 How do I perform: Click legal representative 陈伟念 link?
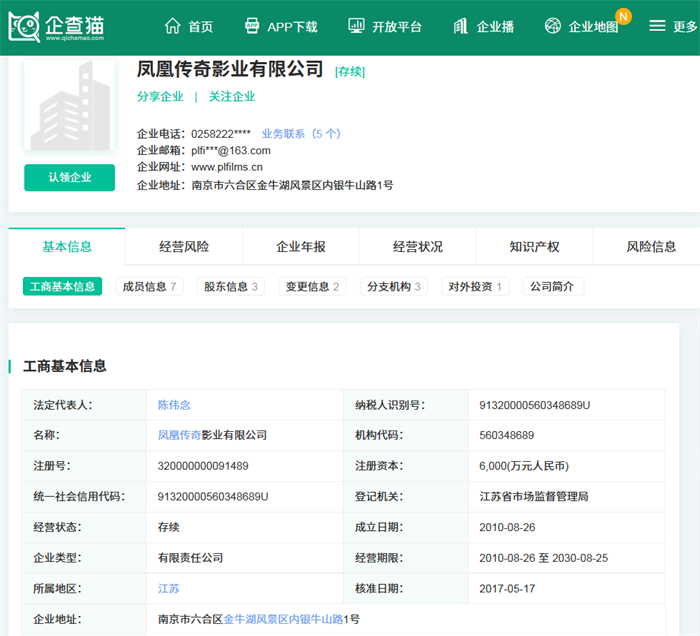click(174, 405)
